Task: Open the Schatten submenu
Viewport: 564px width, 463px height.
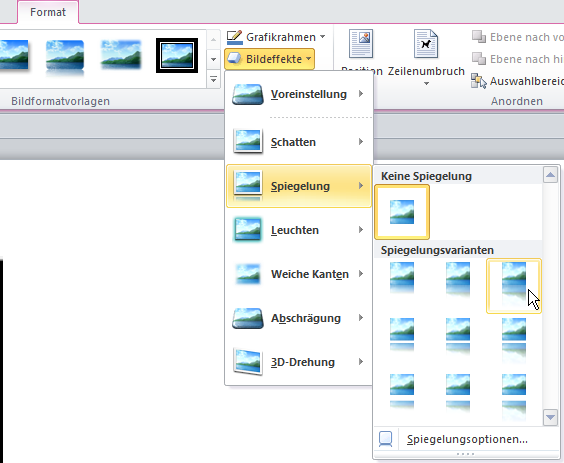Action: (299, 142)
